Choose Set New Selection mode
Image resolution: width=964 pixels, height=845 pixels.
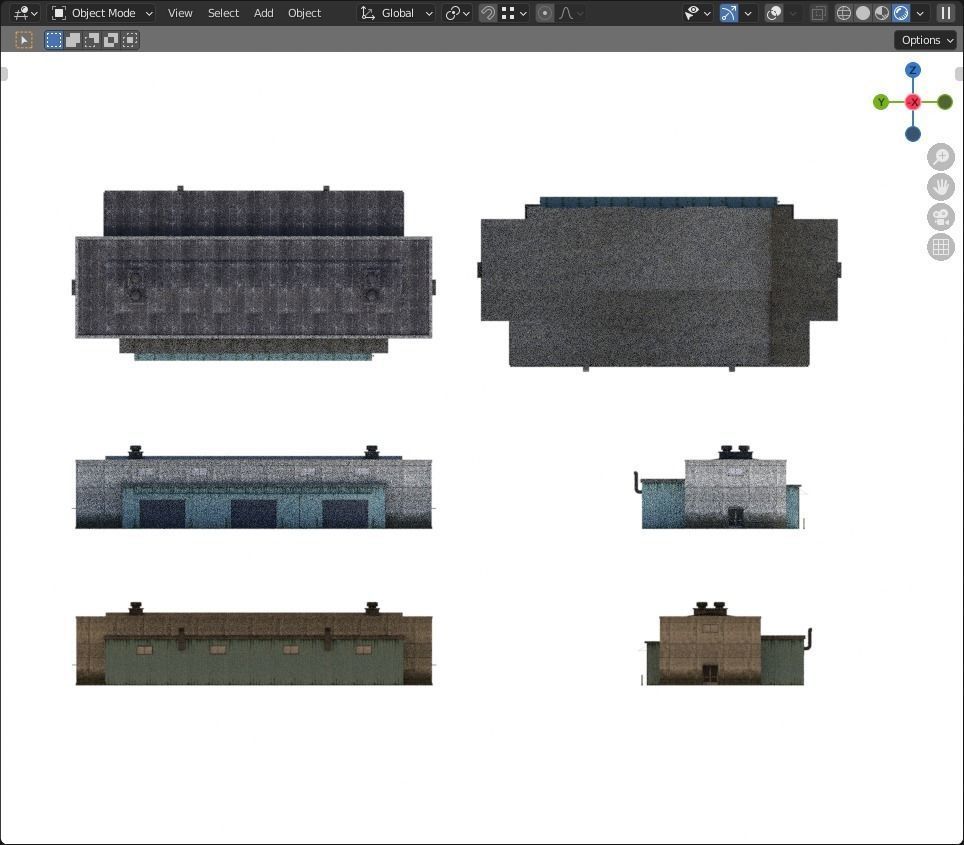pos(53,41)
